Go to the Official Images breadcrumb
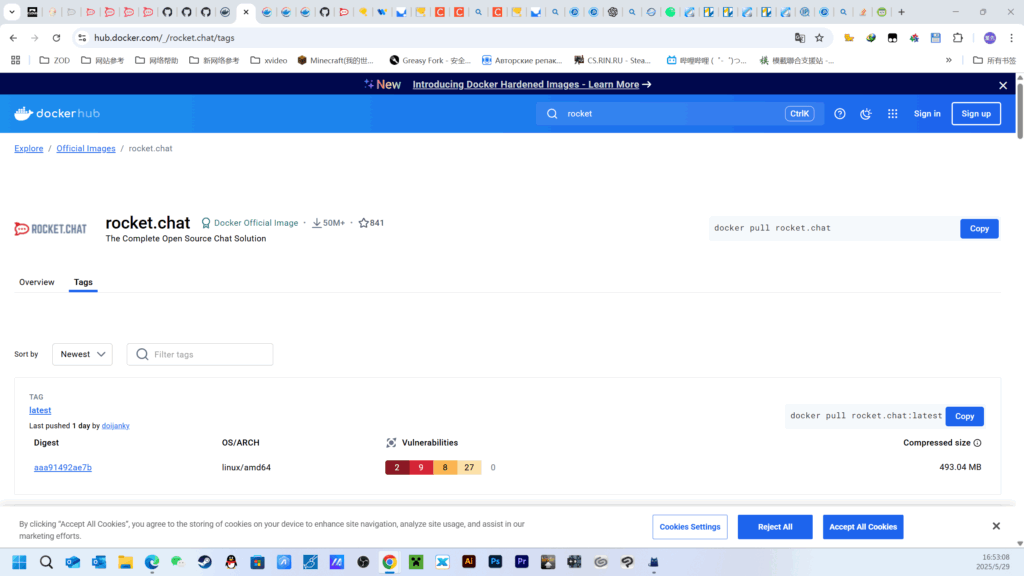The height and width of the screenshot is (576, 1024). click(x=86, y=148)
